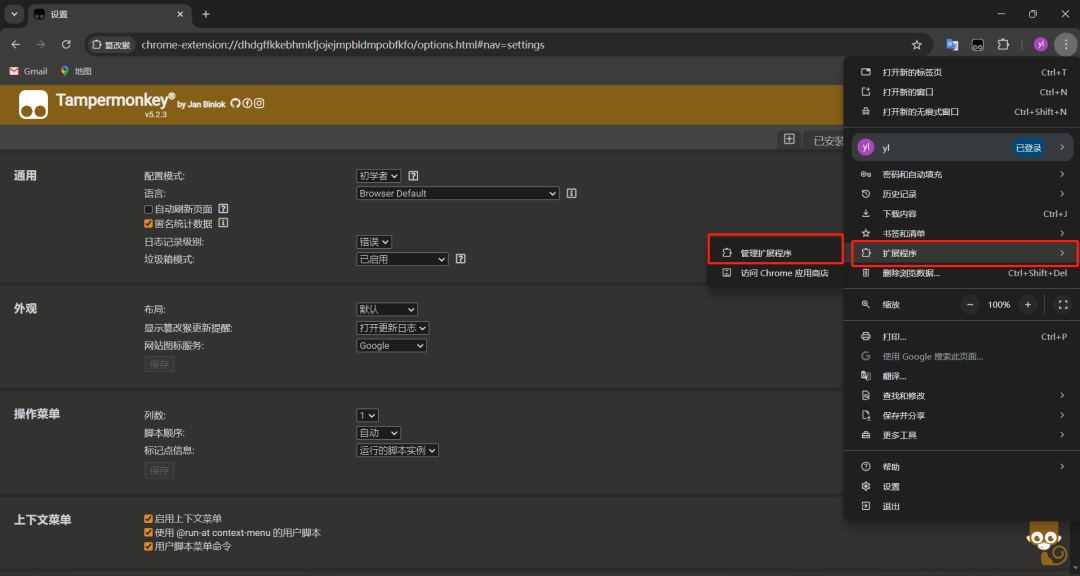Image resolution: width=1080 pixels, height=576 pixels.
Task: Enable the 自动刷新页面 checkbox
Action: 148,209
